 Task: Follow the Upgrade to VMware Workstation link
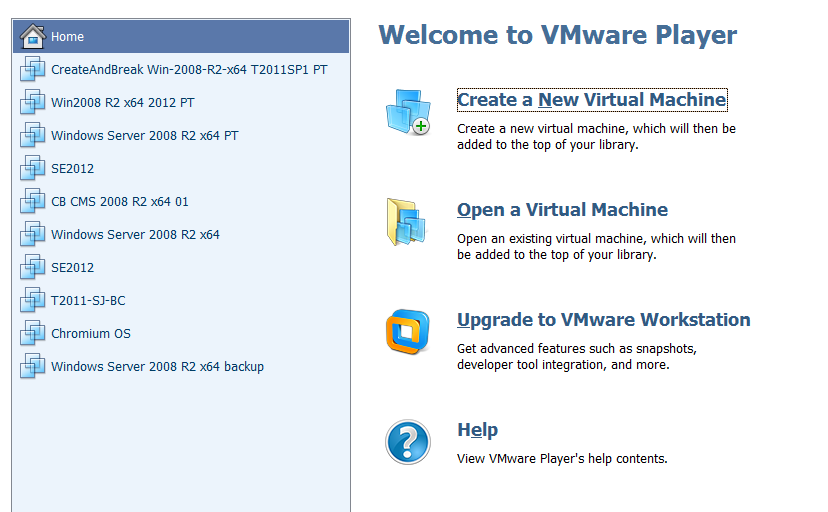(603, 320)
